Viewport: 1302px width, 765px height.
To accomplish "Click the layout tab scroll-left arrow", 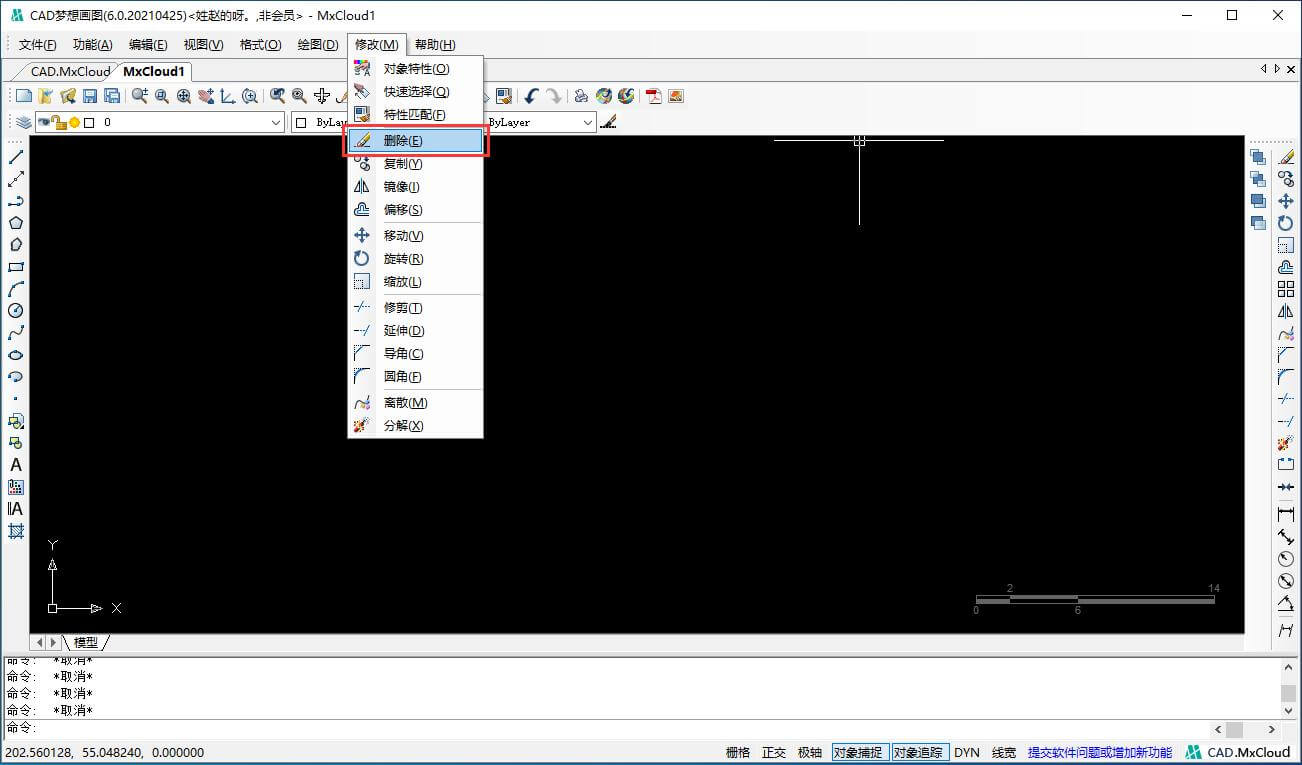I will coord(40,642).
